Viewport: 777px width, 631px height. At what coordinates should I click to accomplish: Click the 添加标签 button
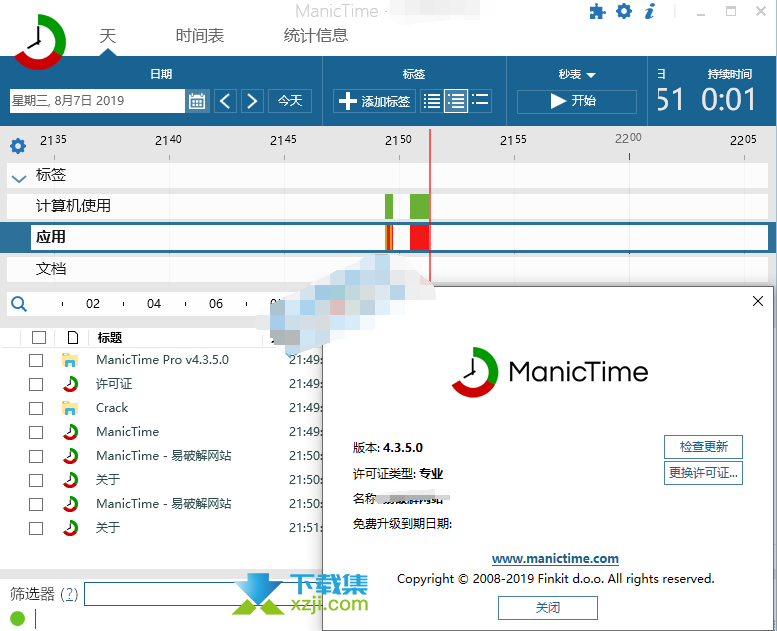pos(374,101)
